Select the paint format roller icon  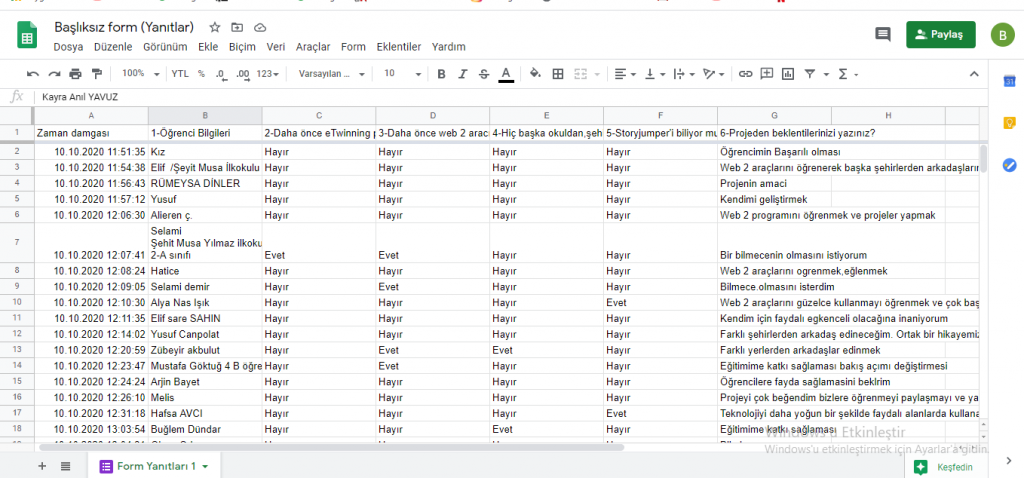coord(96,74)
